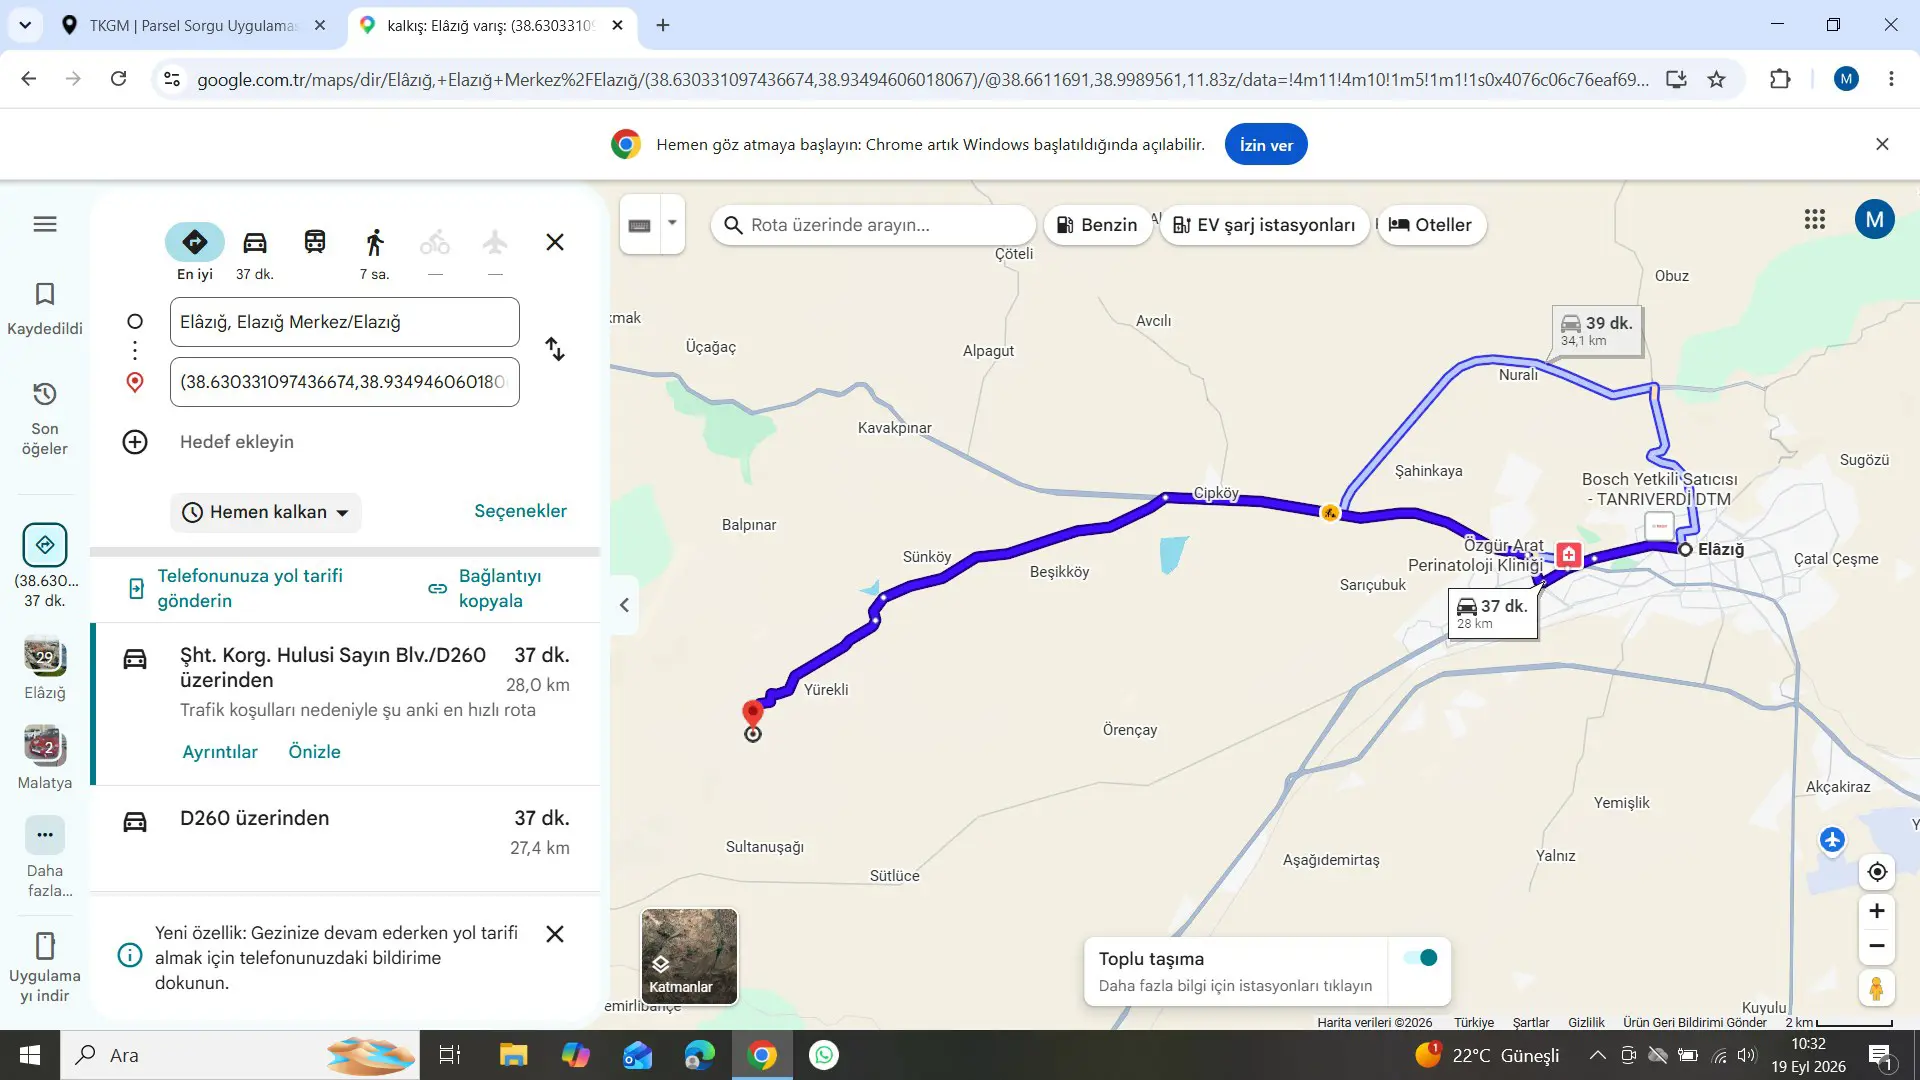Click the Rota üzerinde arayın search field
Screen dimensions: 1920x1080
(x=873, y=225)
